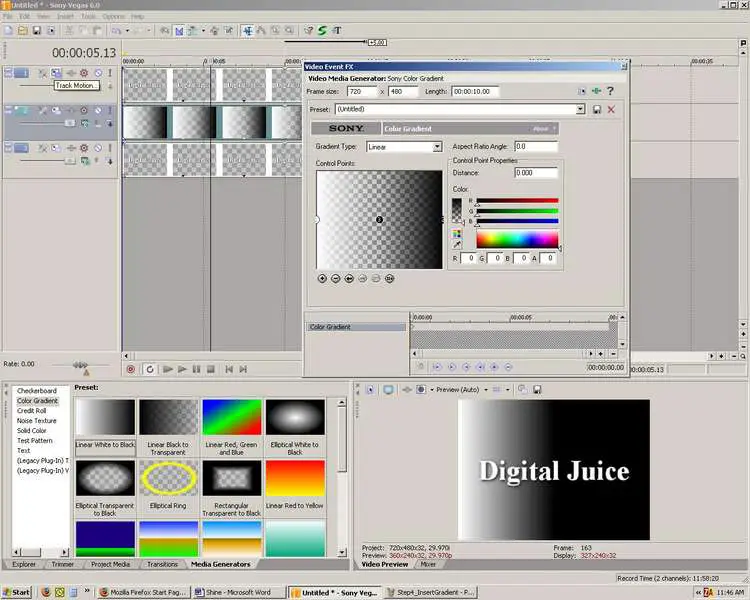The height and width of the screenshot is (600, 750).
Task: Open Mozilla Firefox Start Page taskbar button
Action: (143, 592)
